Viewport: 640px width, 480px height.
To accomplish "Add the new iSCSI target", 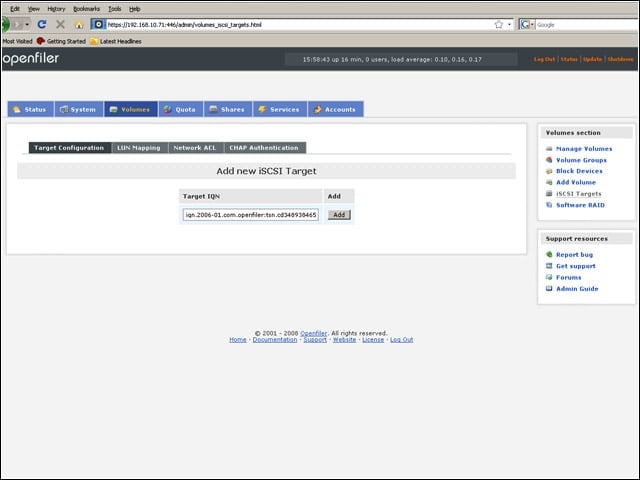I will pos(339,215).
